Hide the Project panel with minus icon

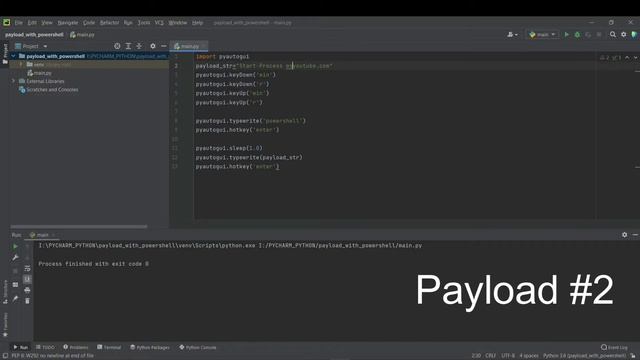pos(164,47)
